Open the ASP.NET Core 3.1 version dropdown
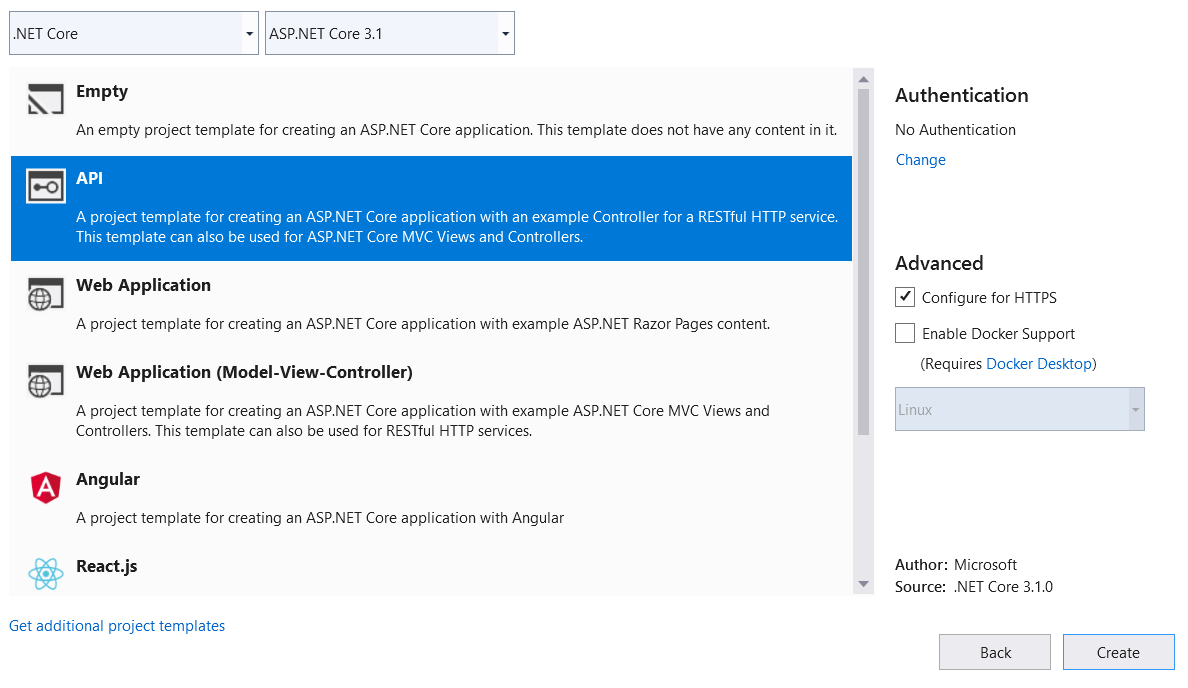Screen dimensions: 1188x688 point(504,32)
